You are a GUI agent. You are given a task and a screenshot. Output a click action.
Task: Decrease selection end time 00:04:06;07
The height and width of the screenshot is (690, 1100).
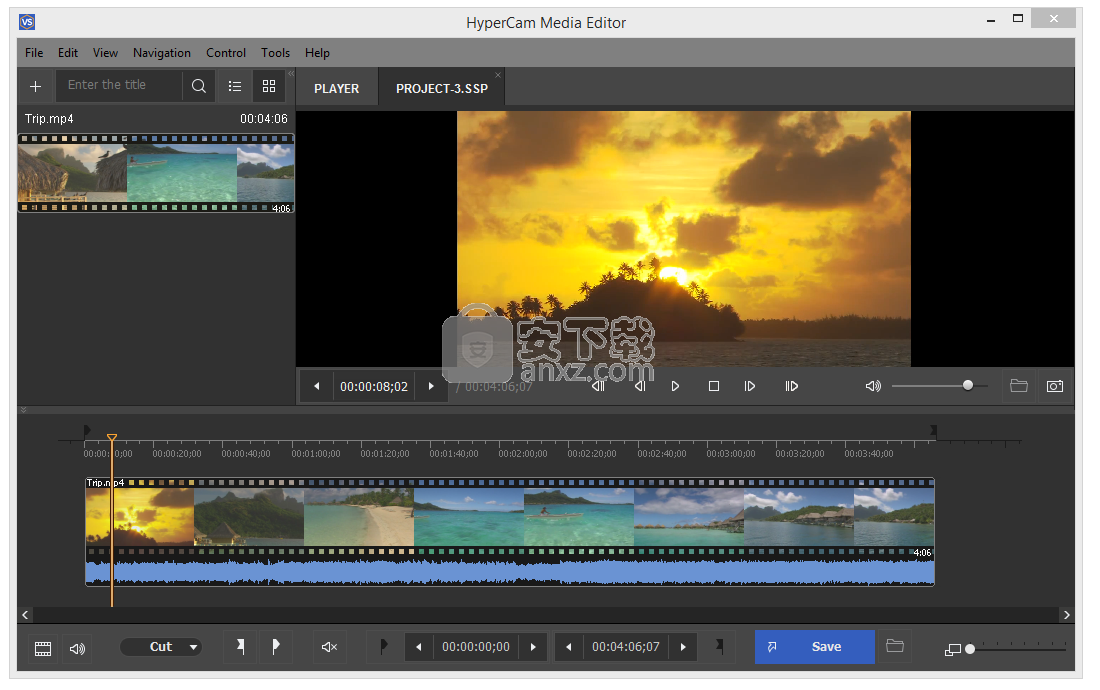569,647
